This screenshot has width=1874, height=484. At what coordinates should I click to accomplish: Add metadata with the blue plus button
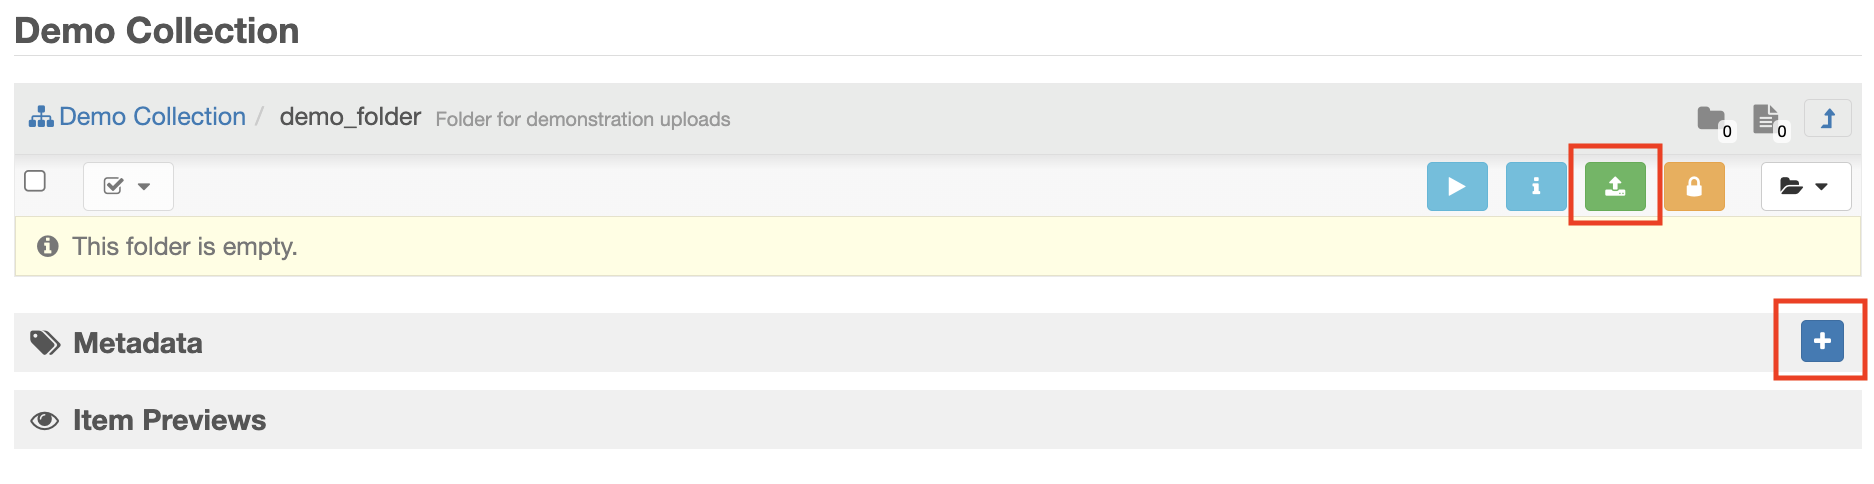(x=1821, y=341)
